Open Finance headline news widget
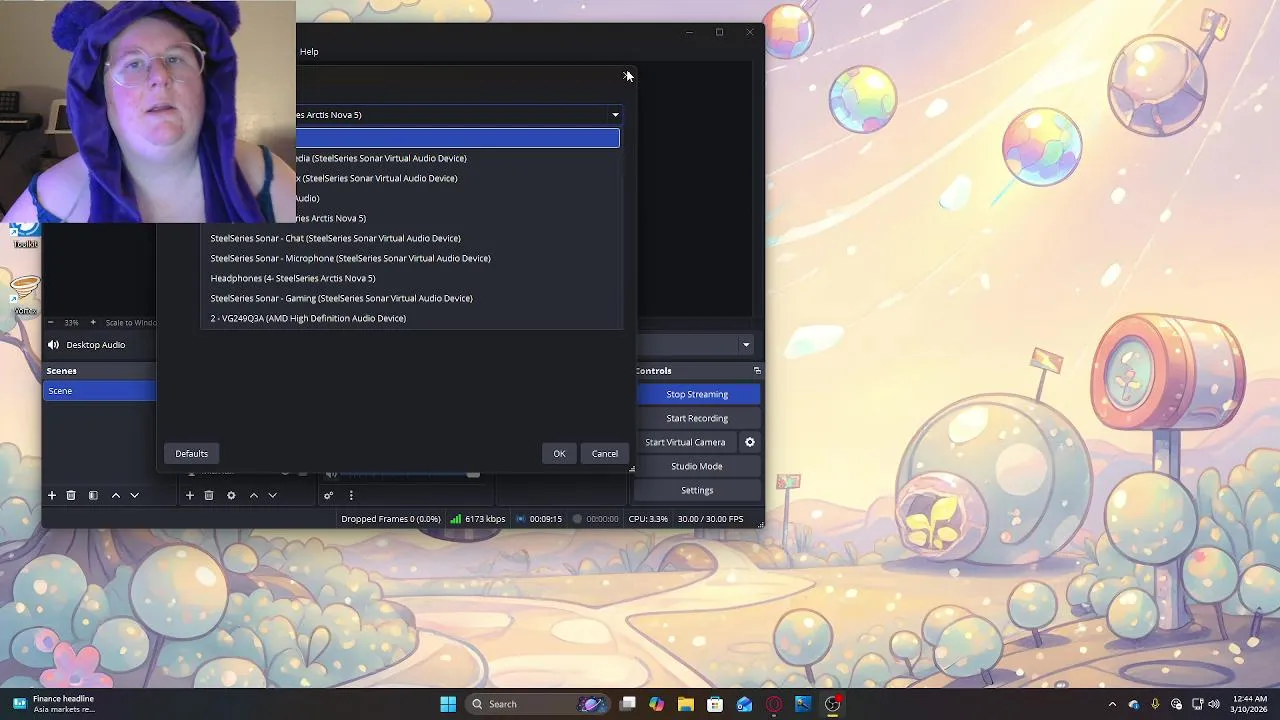 (56, 704)
